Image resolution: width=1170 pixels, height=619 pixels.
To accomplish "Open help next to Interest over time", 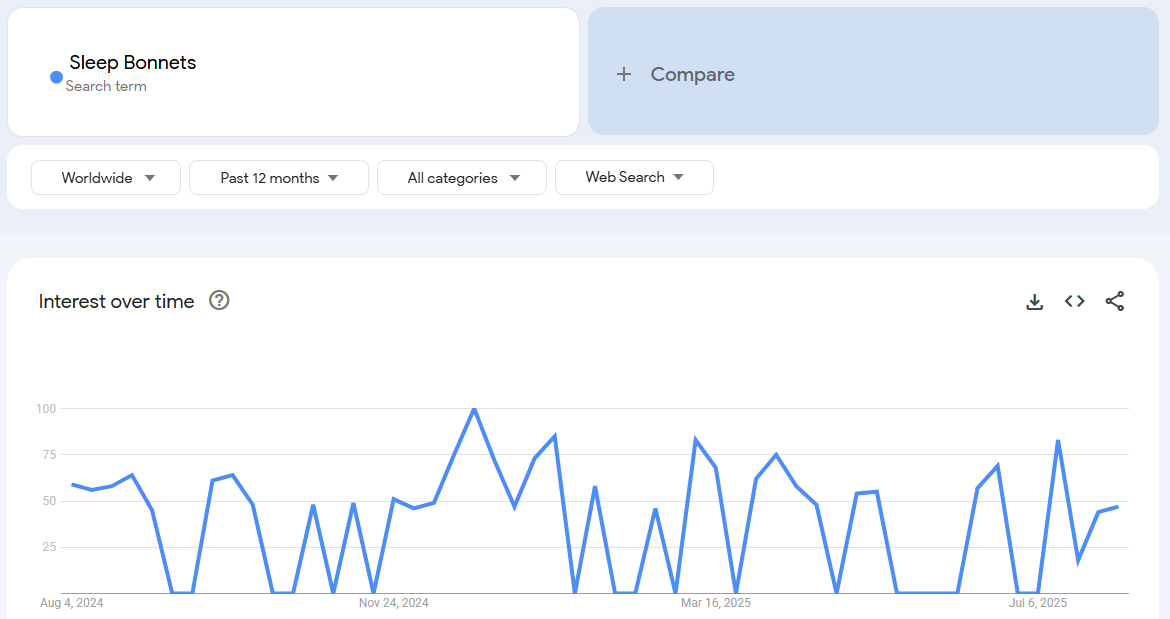I will click(219, 301).
